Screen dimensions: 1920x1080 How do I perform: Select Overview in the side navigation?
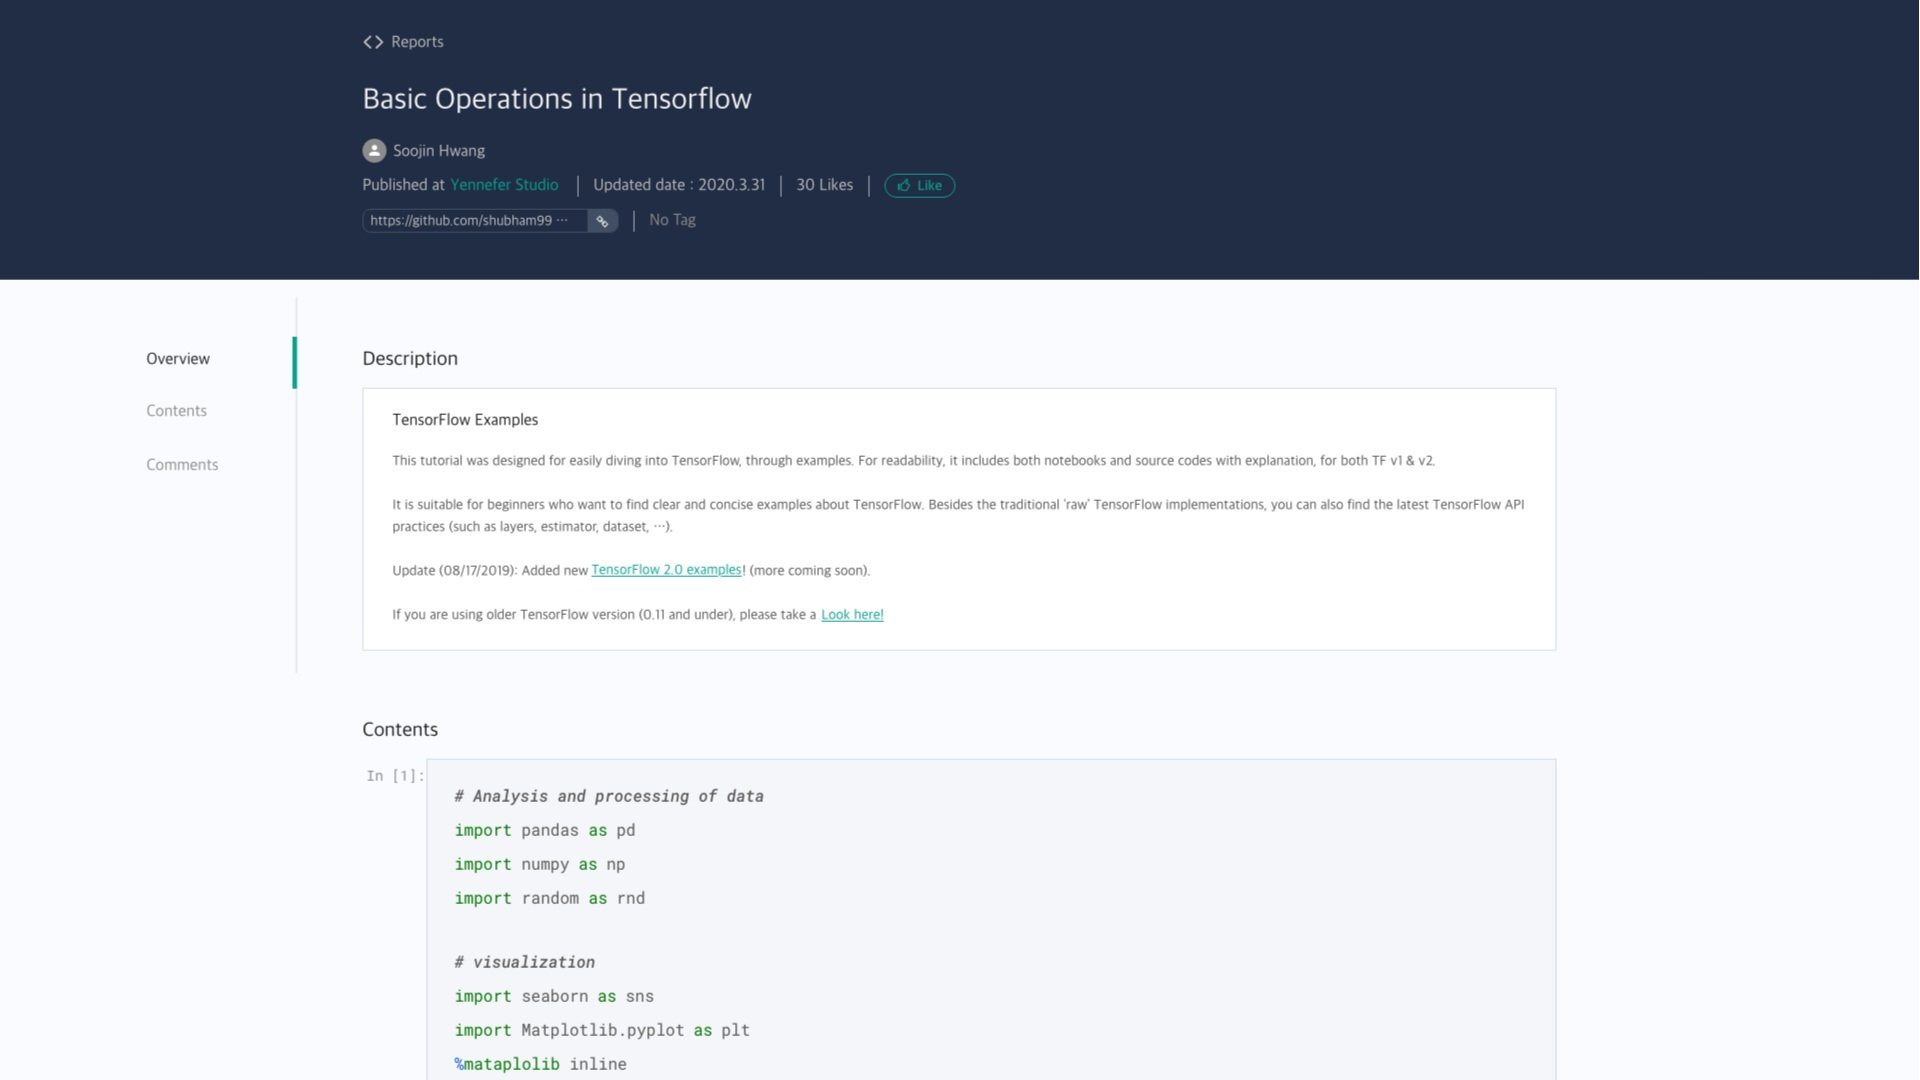178,359
